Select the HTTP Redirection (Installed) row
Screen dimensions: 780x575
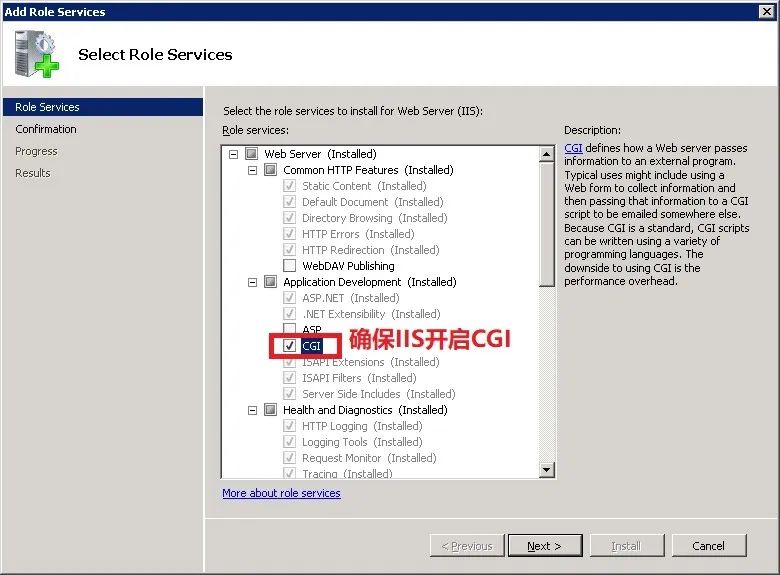coord(371,250)
